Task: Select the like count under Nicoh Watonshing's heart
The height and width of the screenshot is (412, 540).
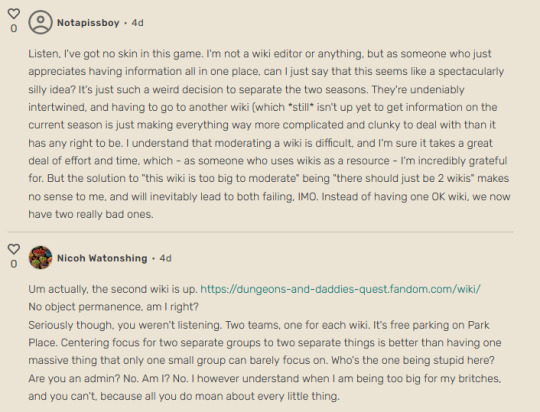Action: (x=14, y=264)
